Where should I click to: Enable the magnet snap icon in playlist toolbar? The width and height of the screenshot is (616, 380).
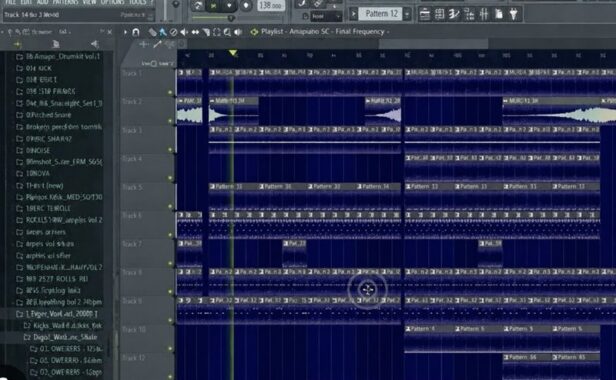tap(136, 32)
